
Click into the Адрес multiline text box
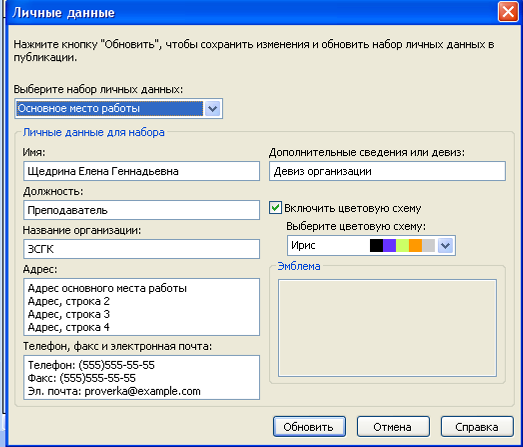point(141,307)
